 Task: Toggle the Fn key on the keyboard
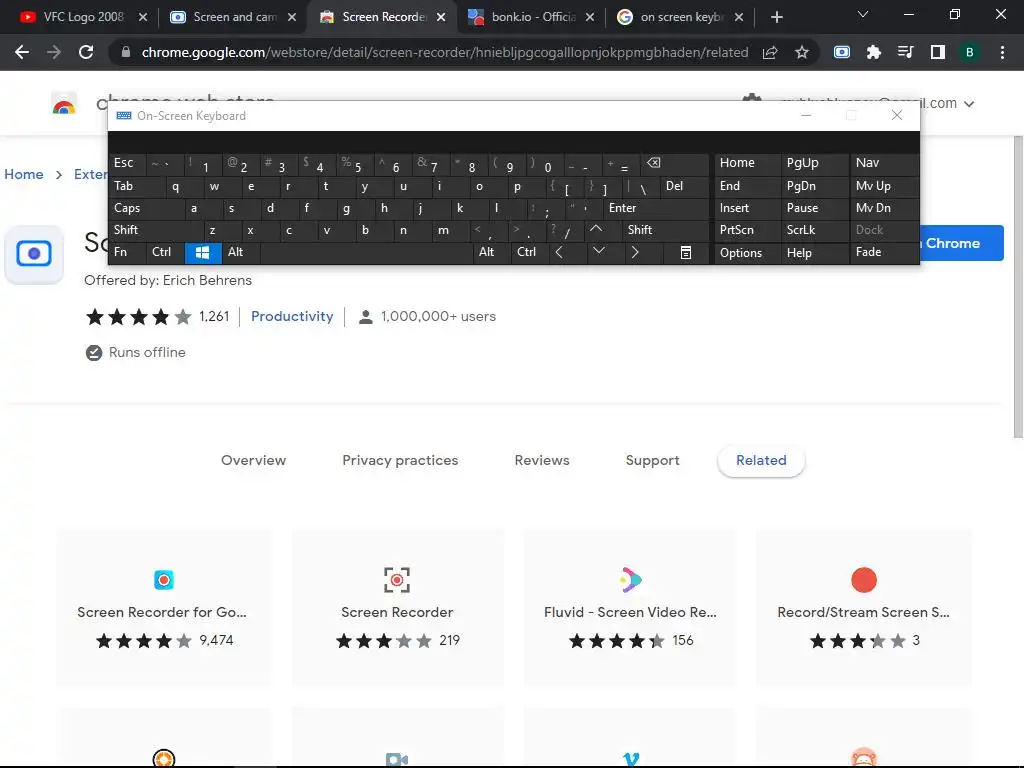tap(127, 252)
